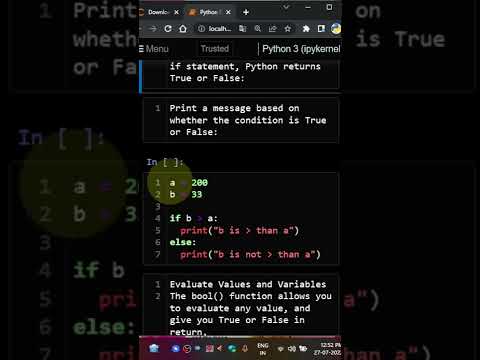The image size is (480, 360).
Task: Click 'The bool() function allows you' text
Action: [250, 296]
